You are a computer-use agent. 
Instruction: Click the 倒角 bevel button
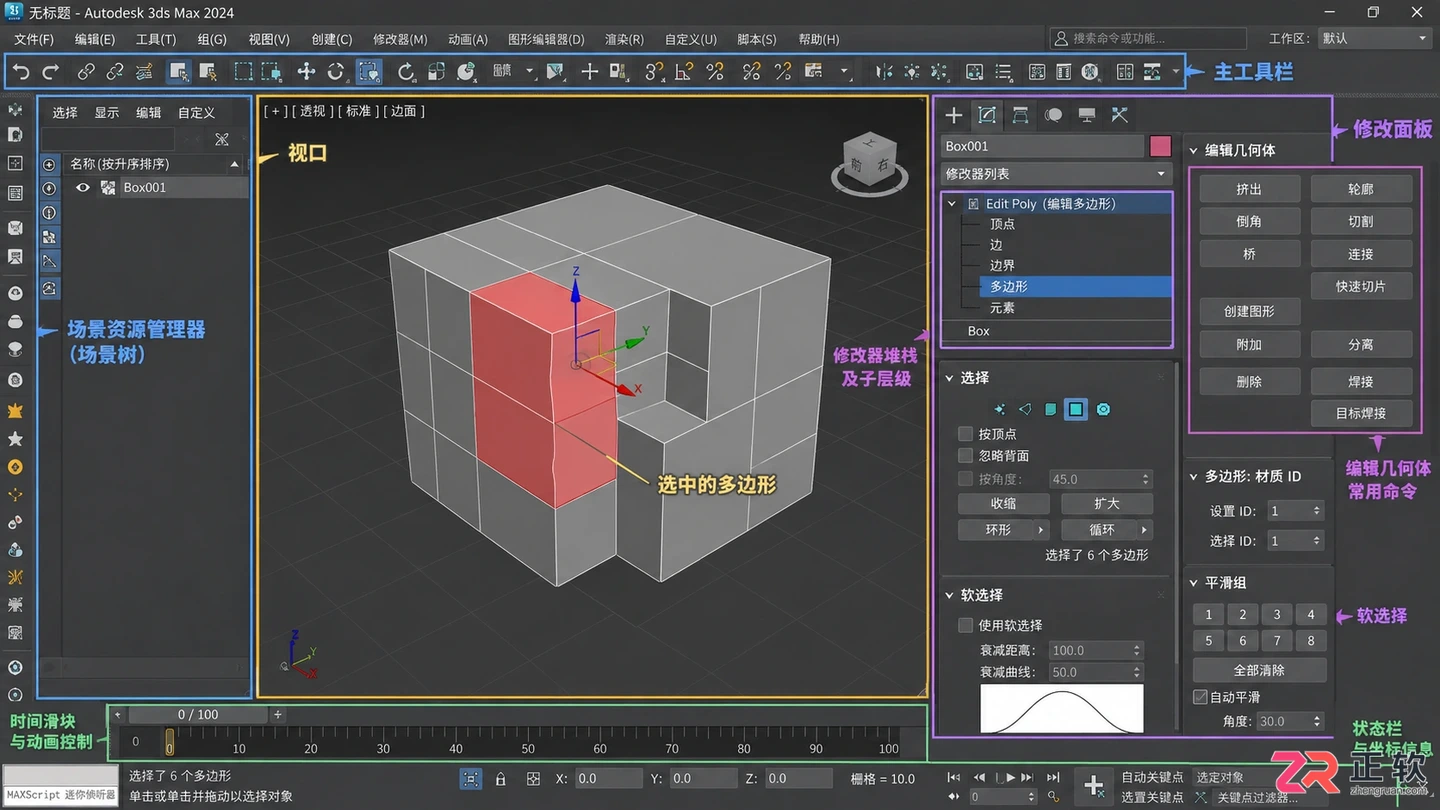point(1249,221)
